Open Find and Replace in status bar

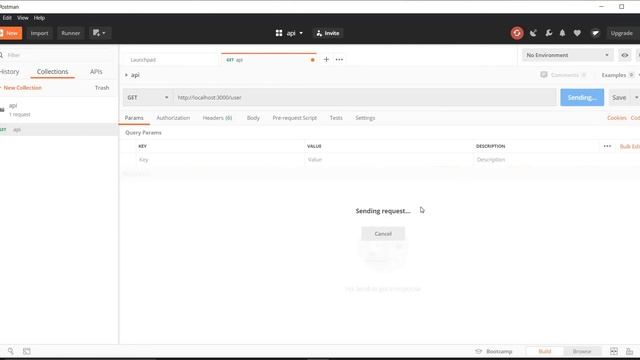11,351
